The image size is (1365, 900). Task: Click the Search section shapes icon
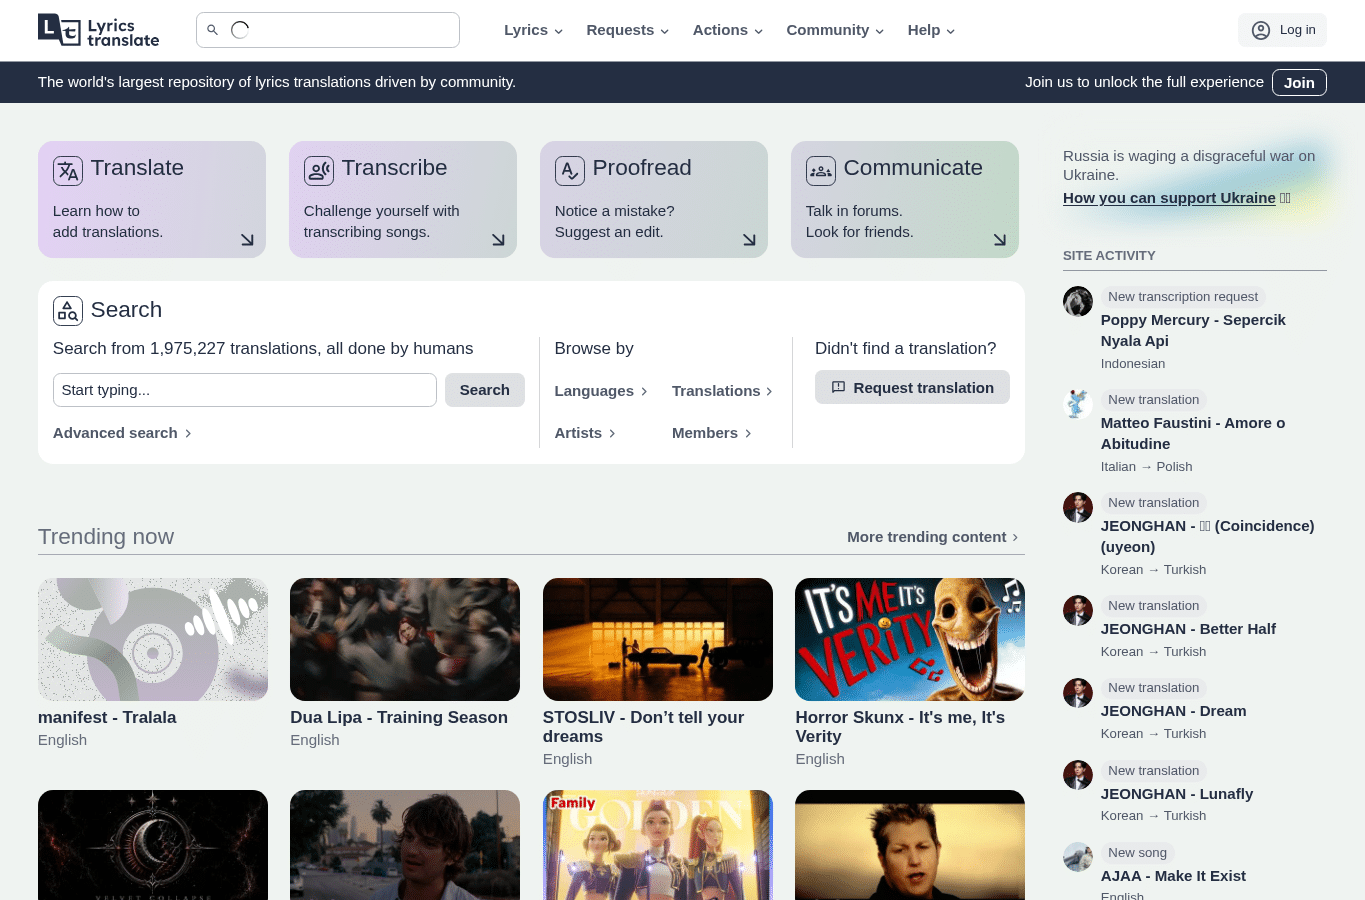point(68,311)
